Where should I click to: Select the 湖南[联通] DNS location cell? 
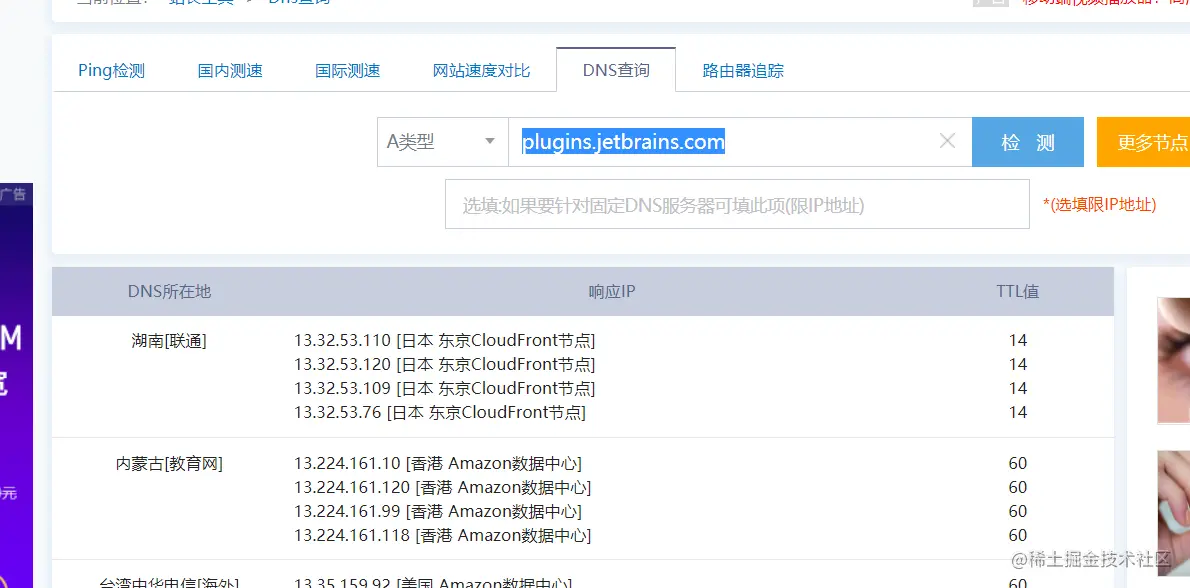pyautogui.click(x=169, y=341)
